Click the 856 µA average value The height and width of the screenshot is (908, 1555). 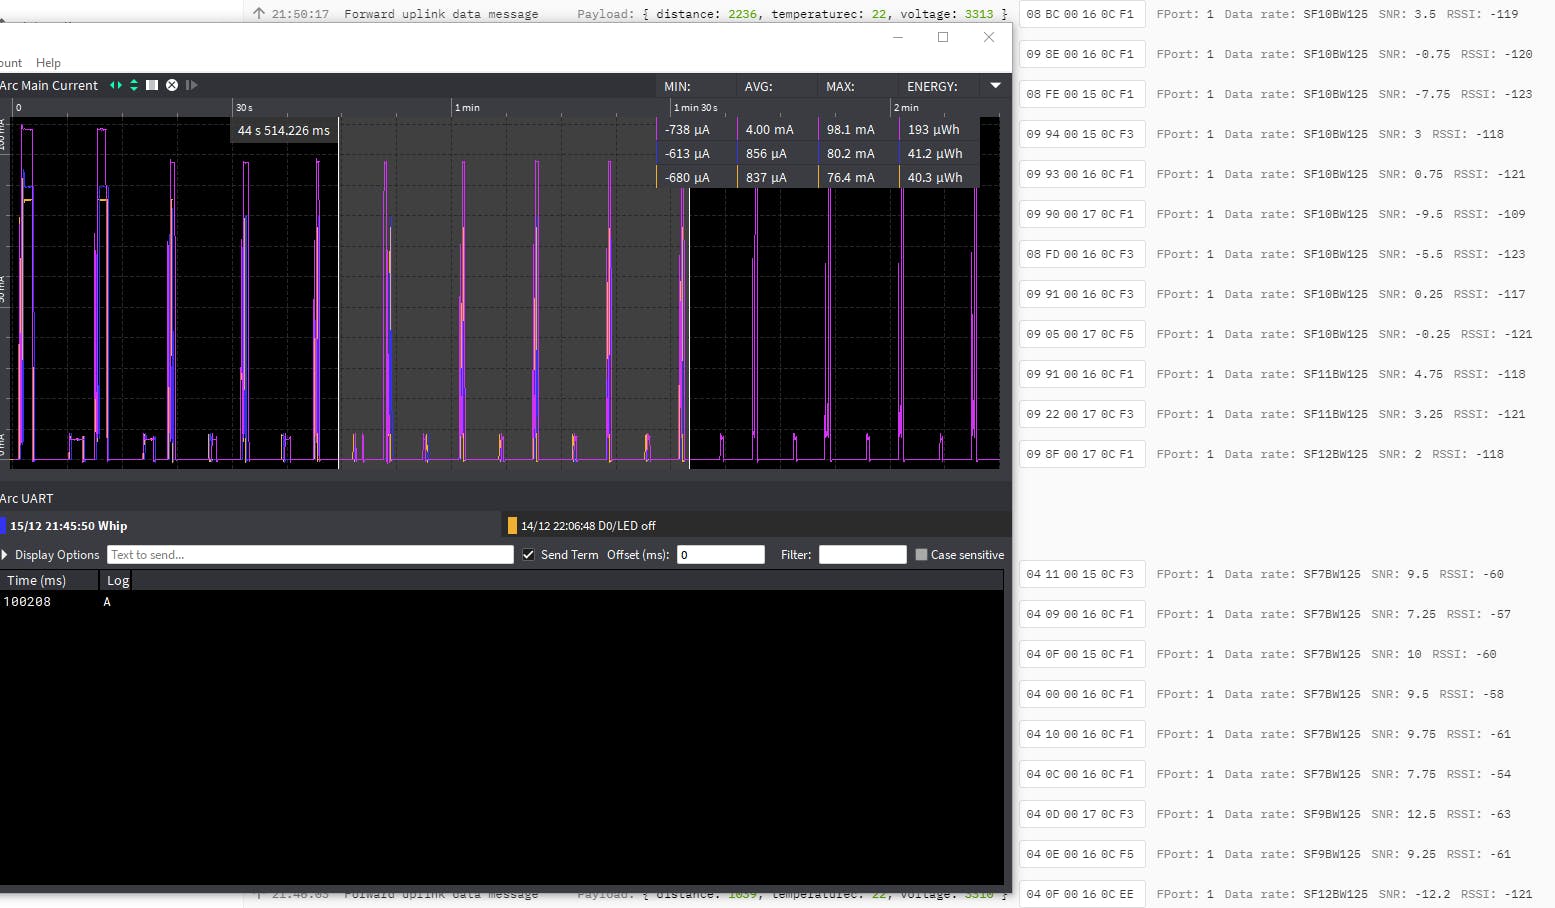766,154
